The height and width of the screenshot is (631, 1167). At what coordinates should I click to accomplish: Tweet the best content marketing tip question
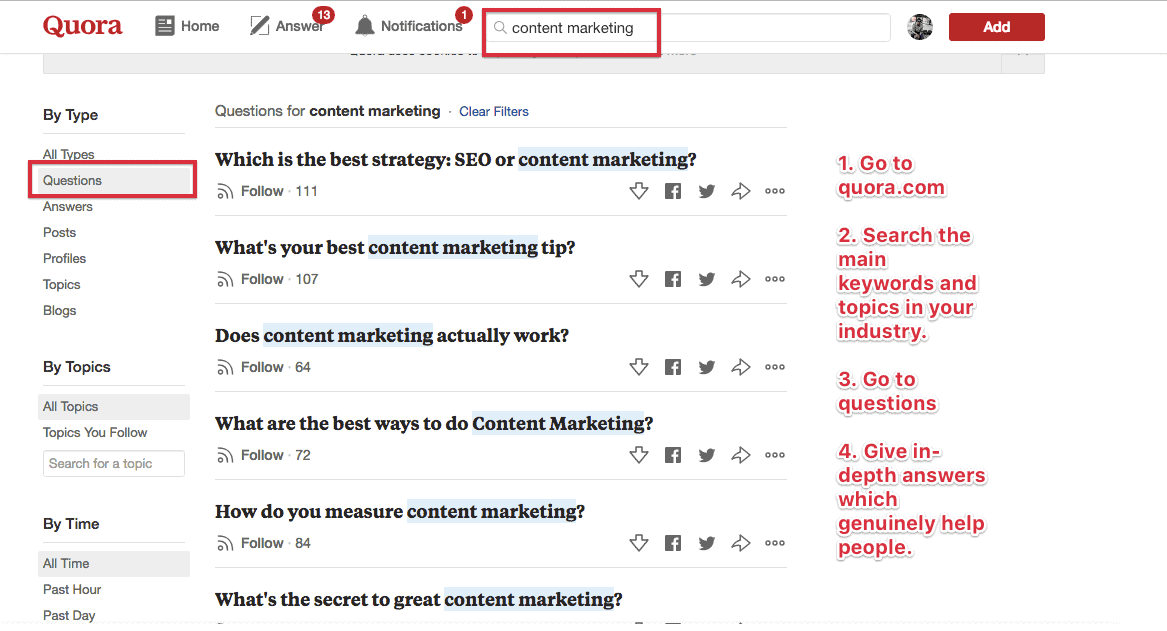point(707,279)
